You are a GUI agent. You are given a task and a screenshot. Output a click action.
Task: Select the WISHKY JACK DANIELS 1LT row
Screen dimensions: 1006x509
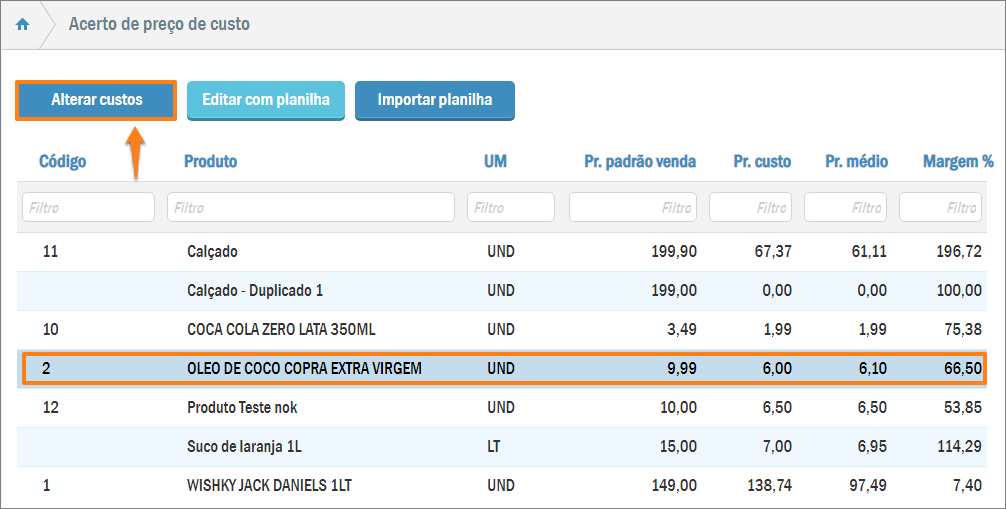tap(269, 486)
